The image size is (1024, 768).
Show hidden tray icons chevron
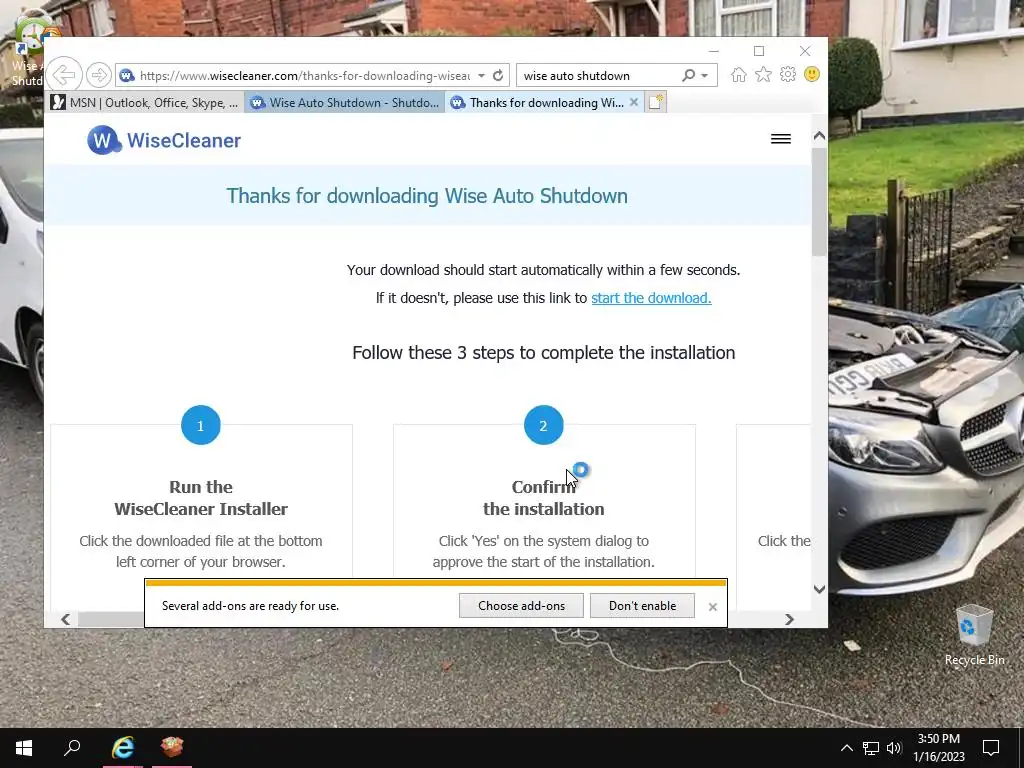846,748
